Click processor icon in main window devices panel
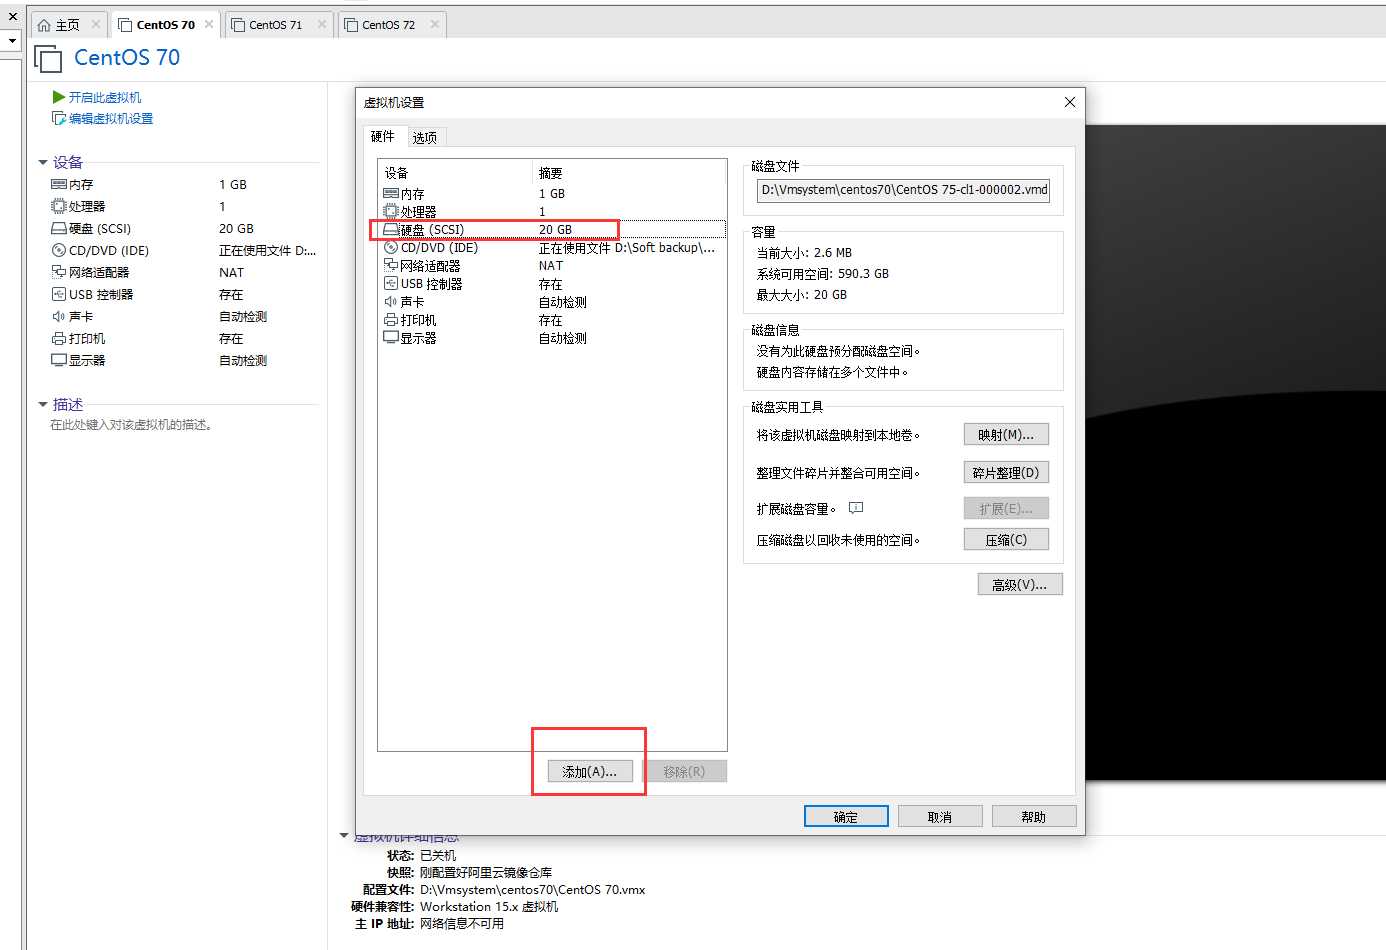The width and height of the screenshot is (1386, 950). tap(59, 206)
